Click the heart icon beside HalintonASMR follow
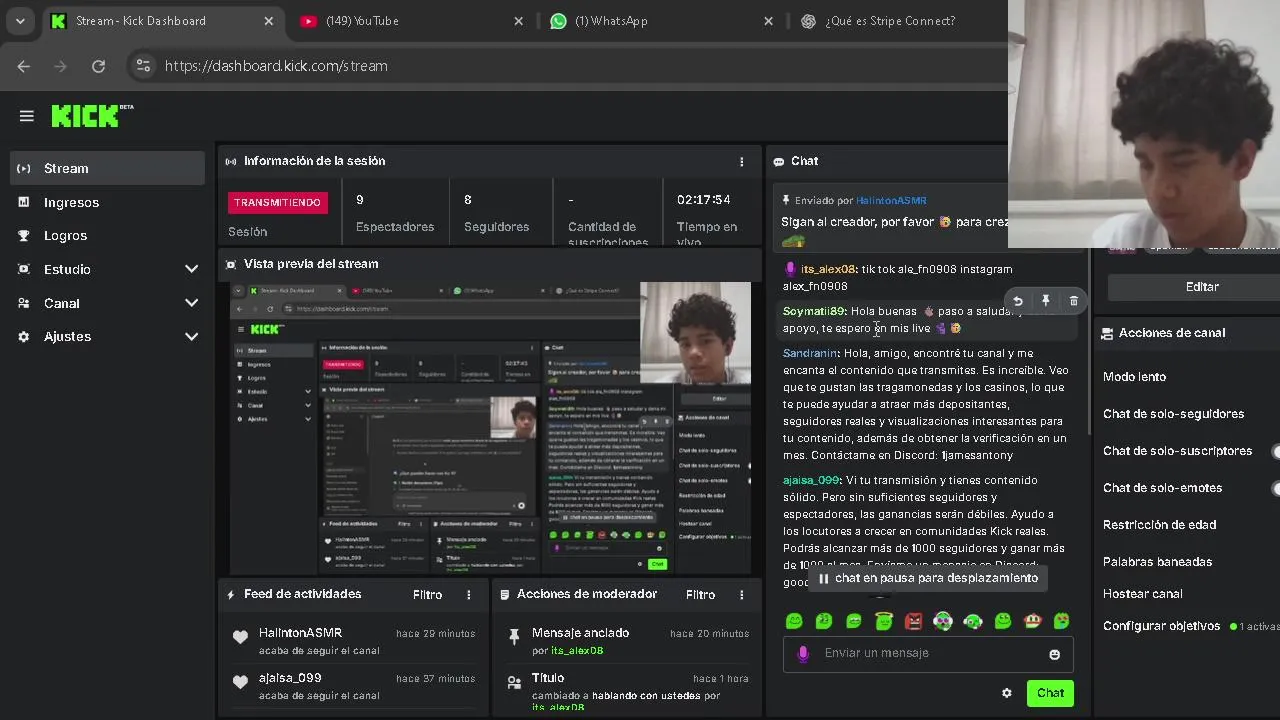The image size is (1280, 720). 240,637
